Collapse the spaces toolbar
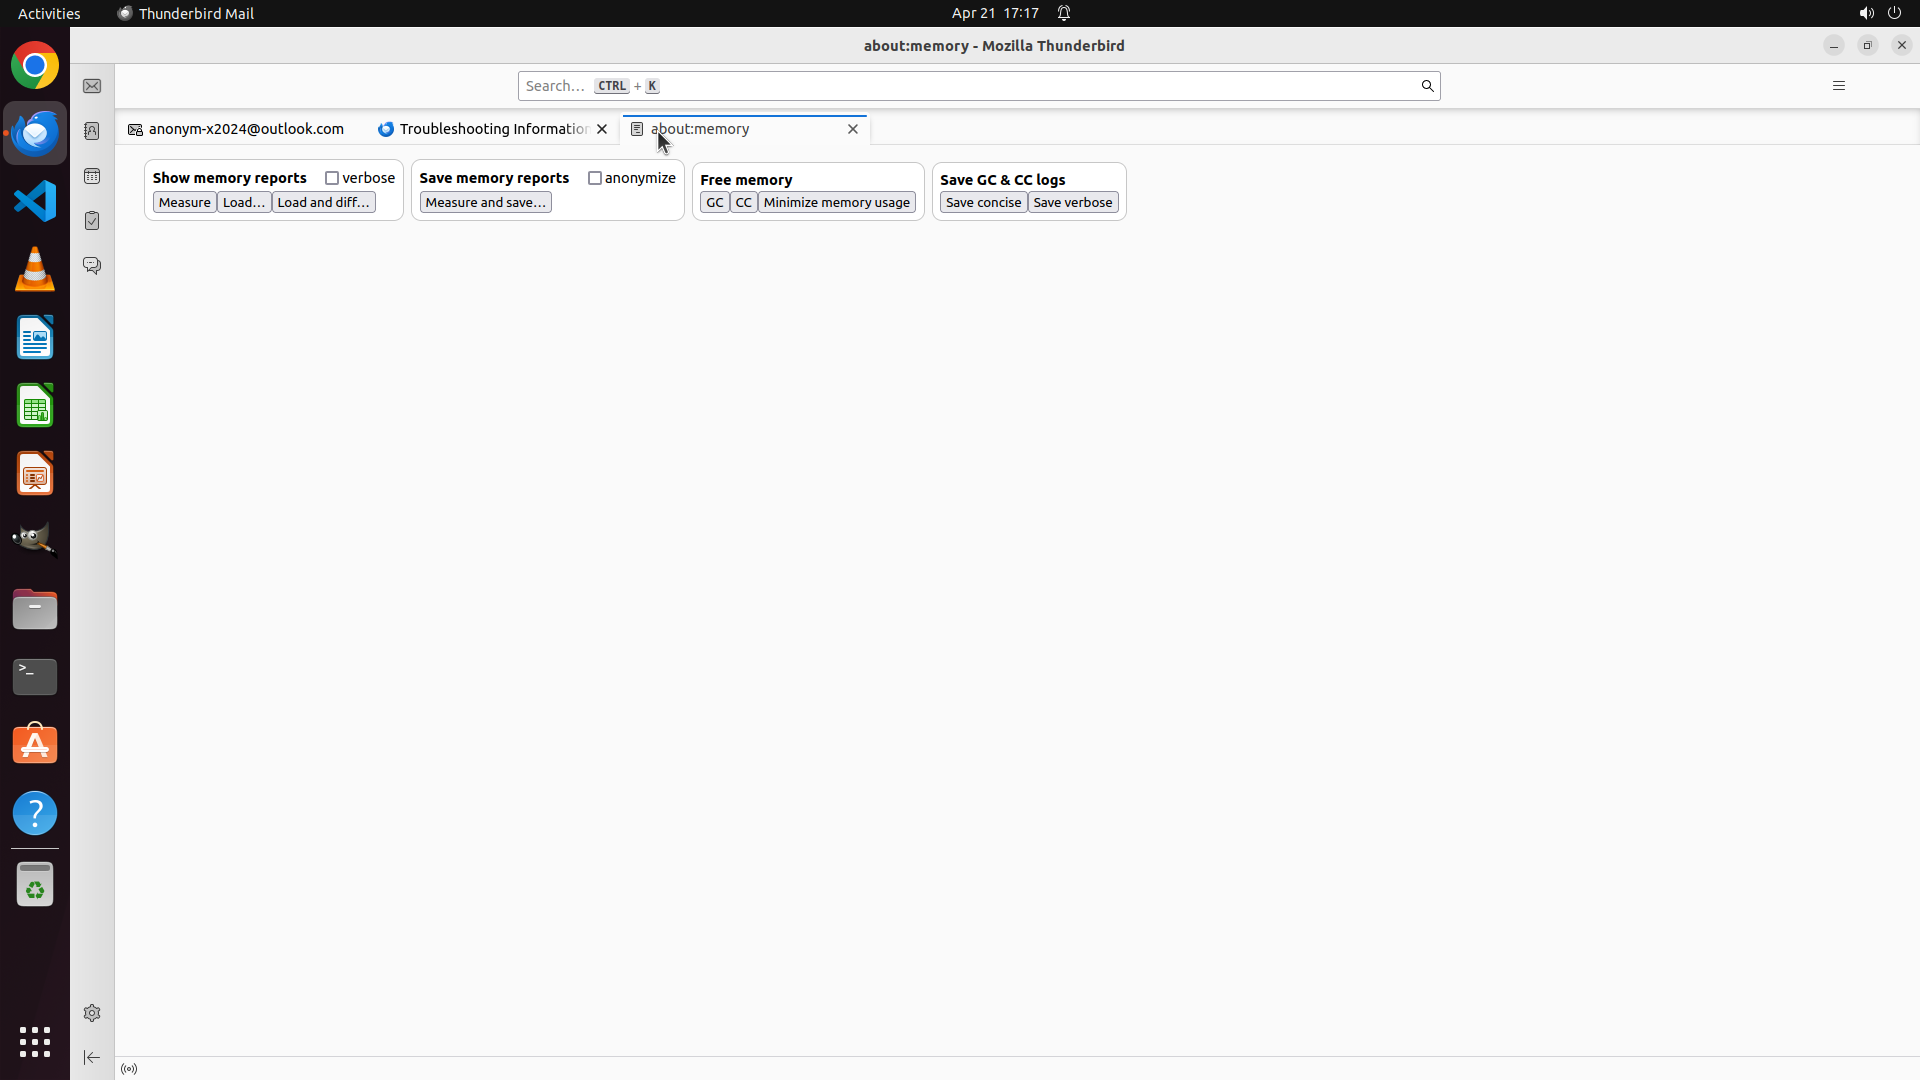 pos(92,1058)
